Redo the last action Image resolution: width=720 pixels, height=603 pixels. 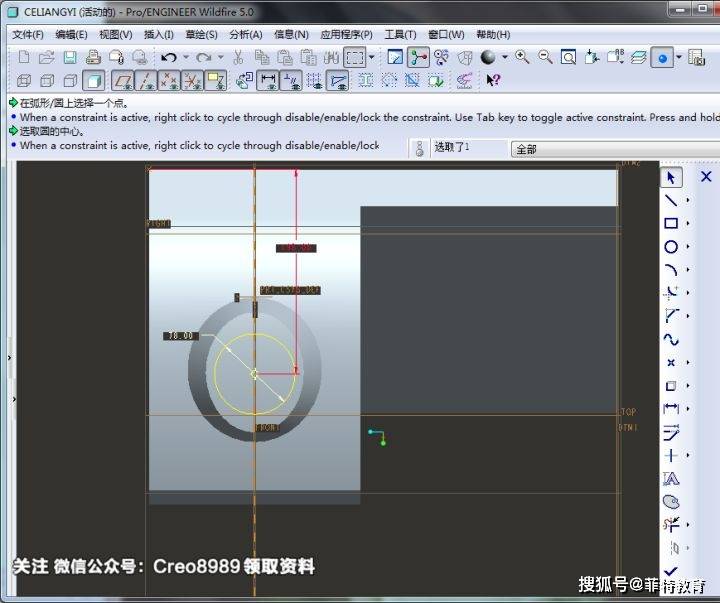coord(203,57)
